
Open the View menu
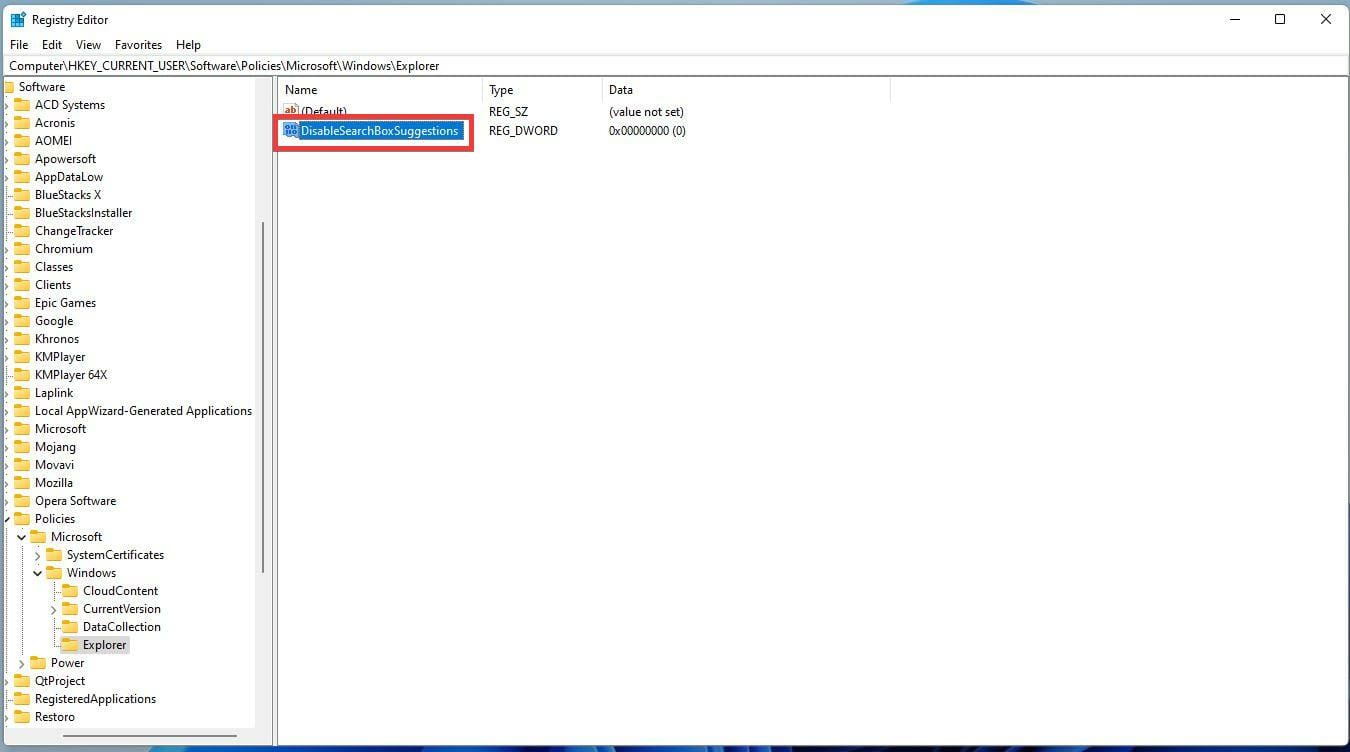pos(88,44)
